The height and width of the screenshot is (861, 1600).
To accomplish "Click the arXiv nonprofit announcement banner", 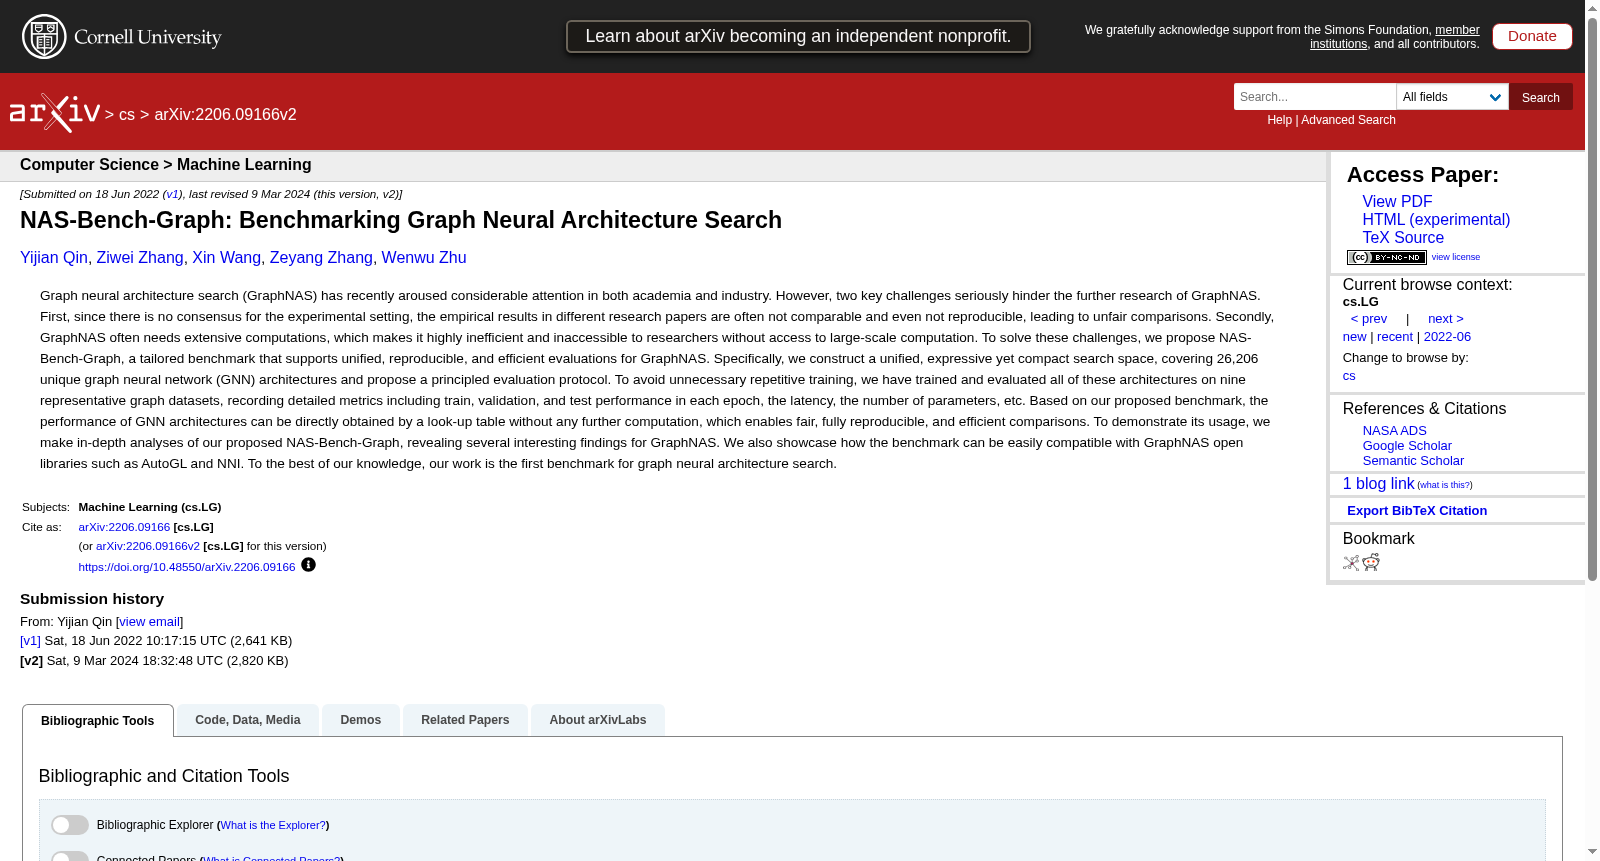I will (798, 36).
